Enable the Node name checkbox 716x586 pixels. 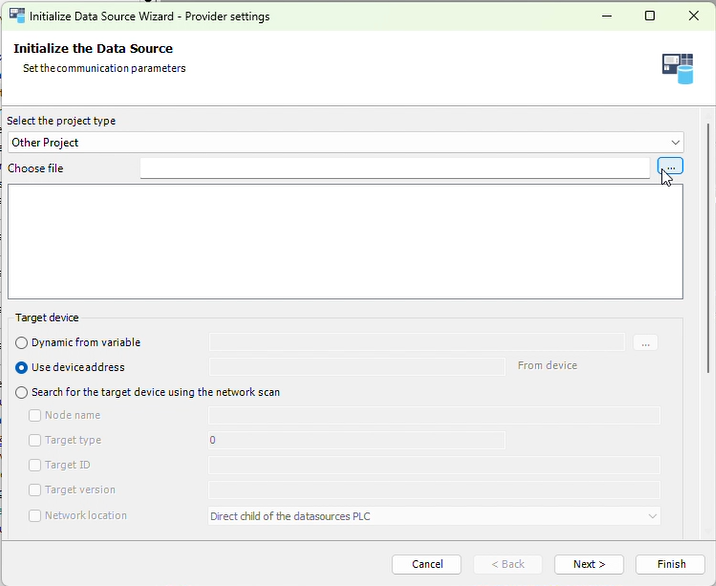point(35,415)
